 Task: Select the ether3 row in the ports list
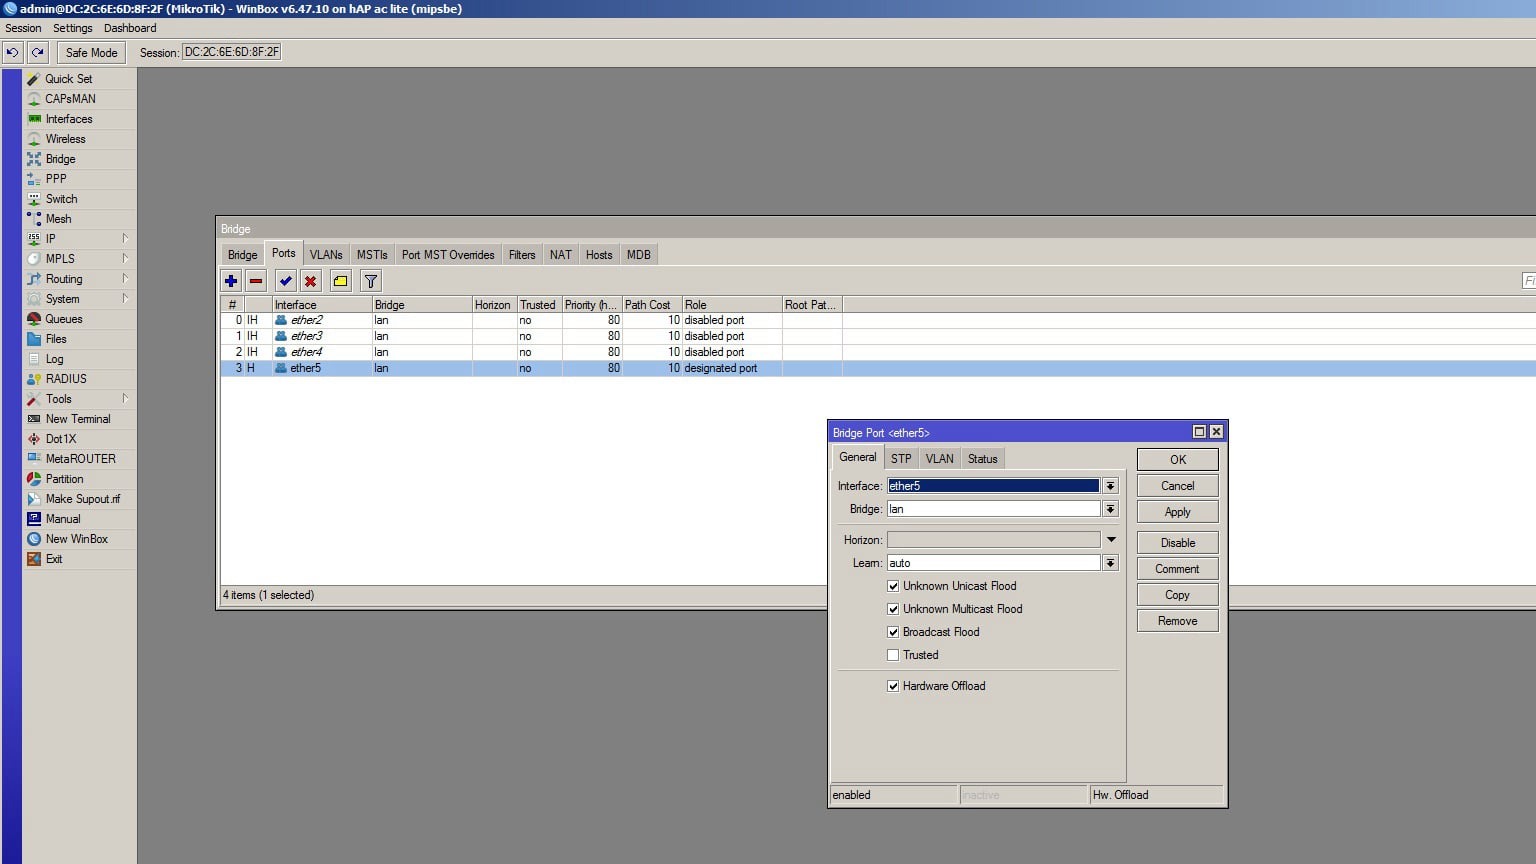(x=306, y=336)
